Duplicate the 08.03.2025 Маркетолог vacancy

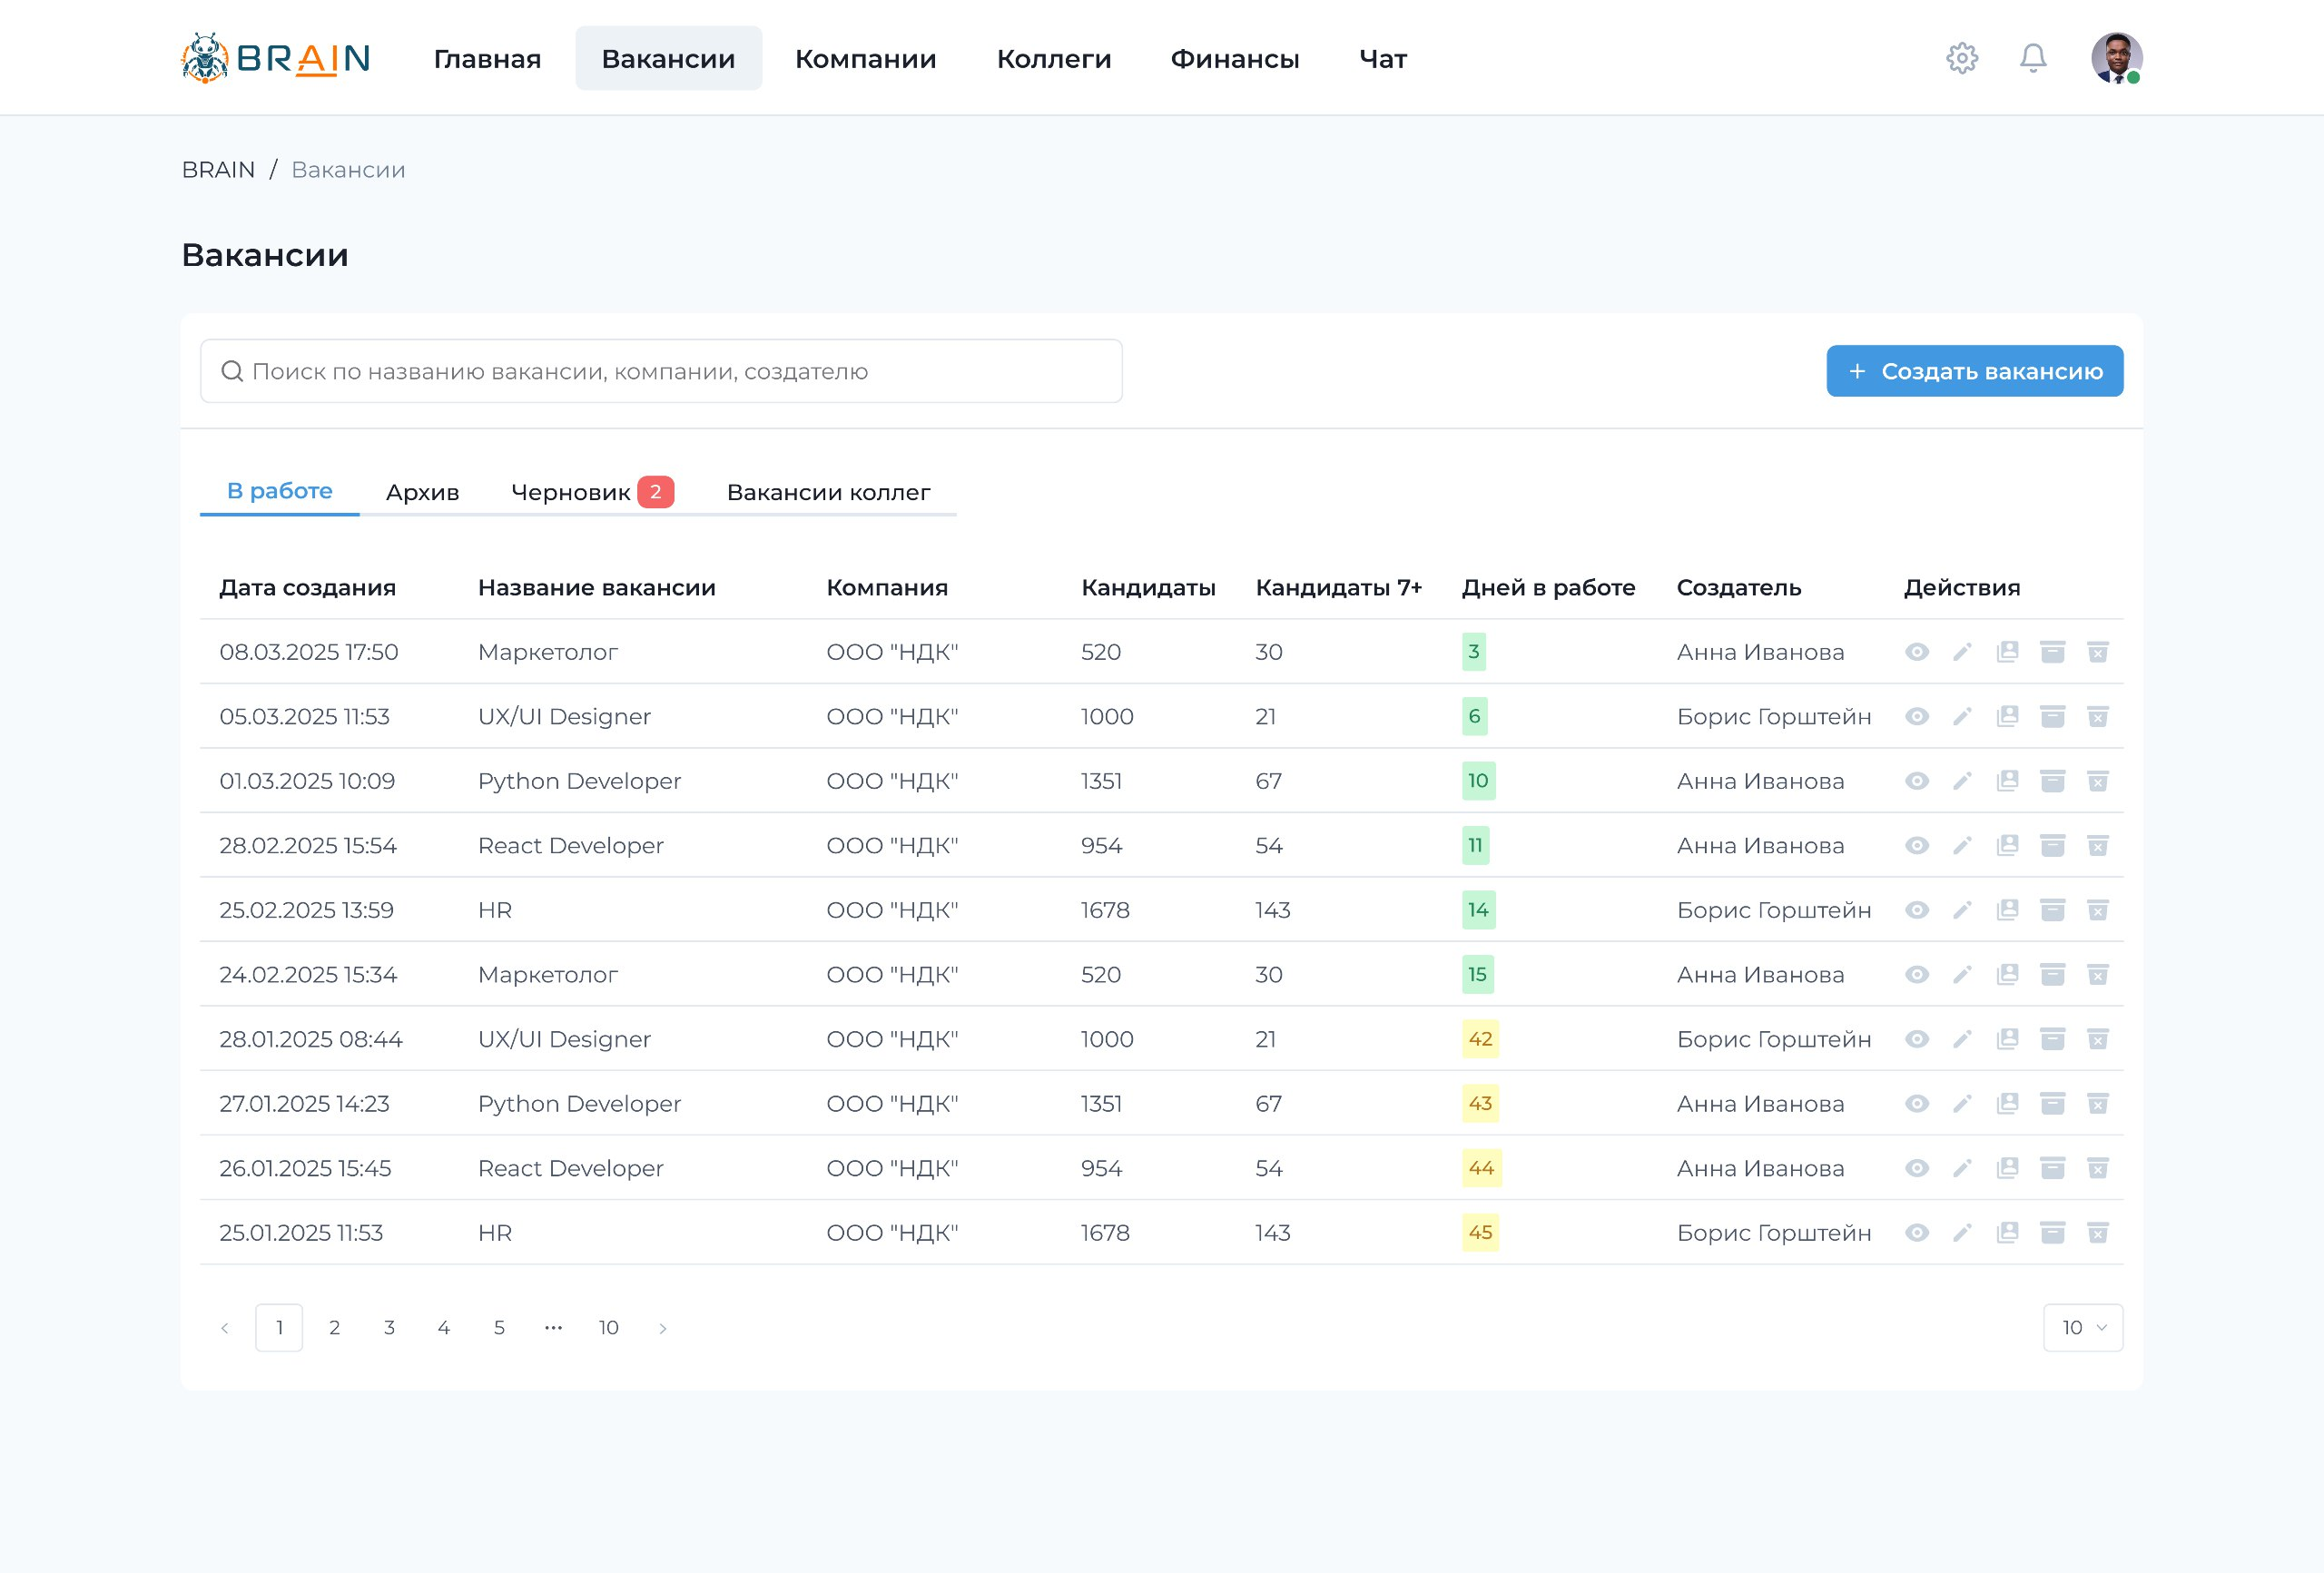[x=2007, y=652]
